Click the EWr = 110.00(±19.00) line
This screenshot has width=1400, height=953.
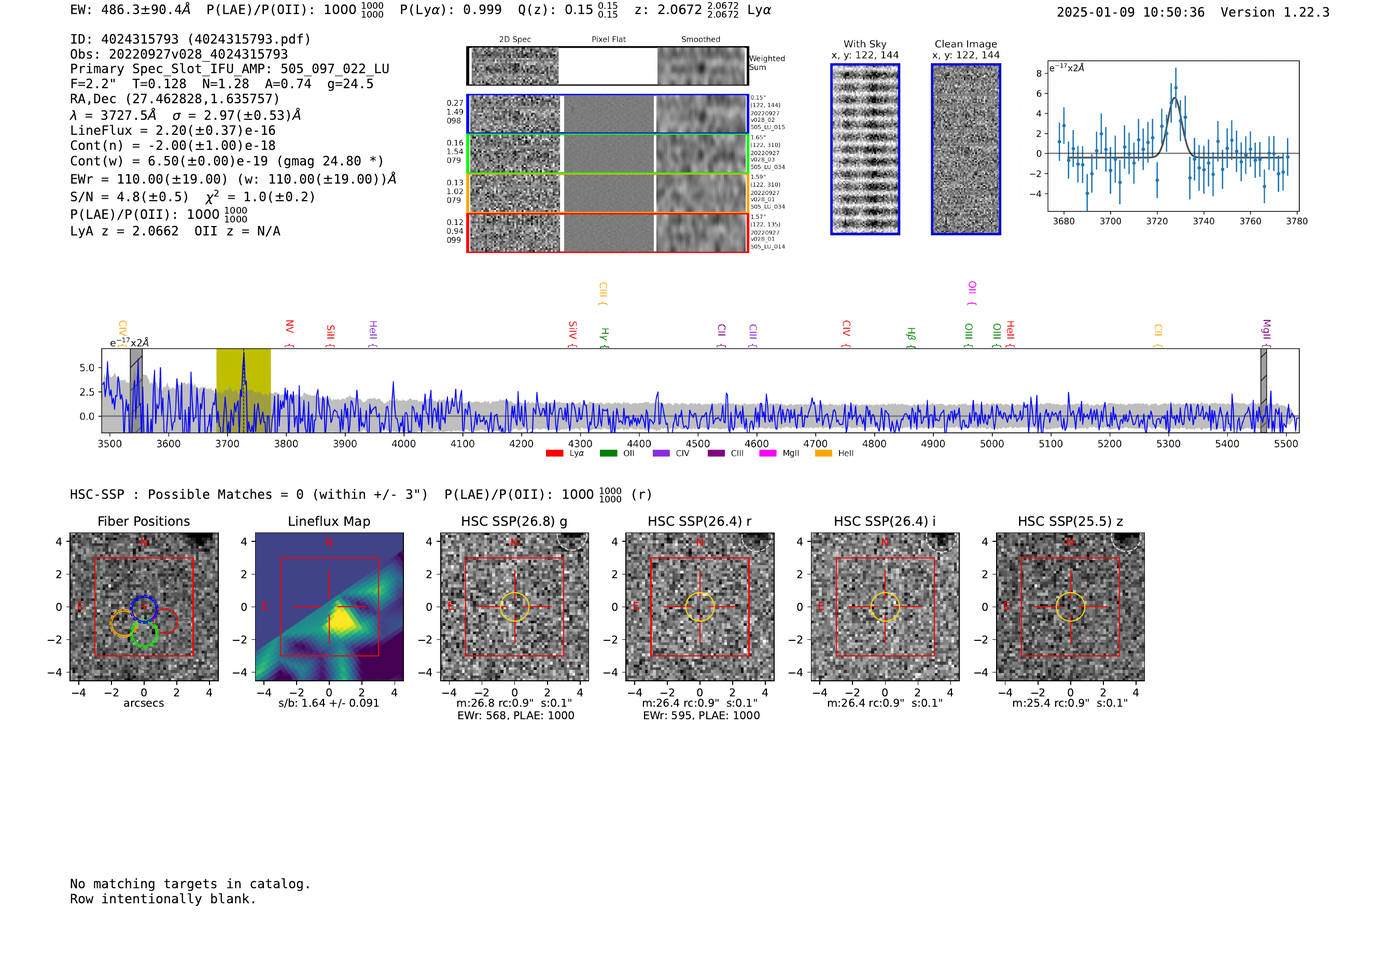click(x=233, y=179)
